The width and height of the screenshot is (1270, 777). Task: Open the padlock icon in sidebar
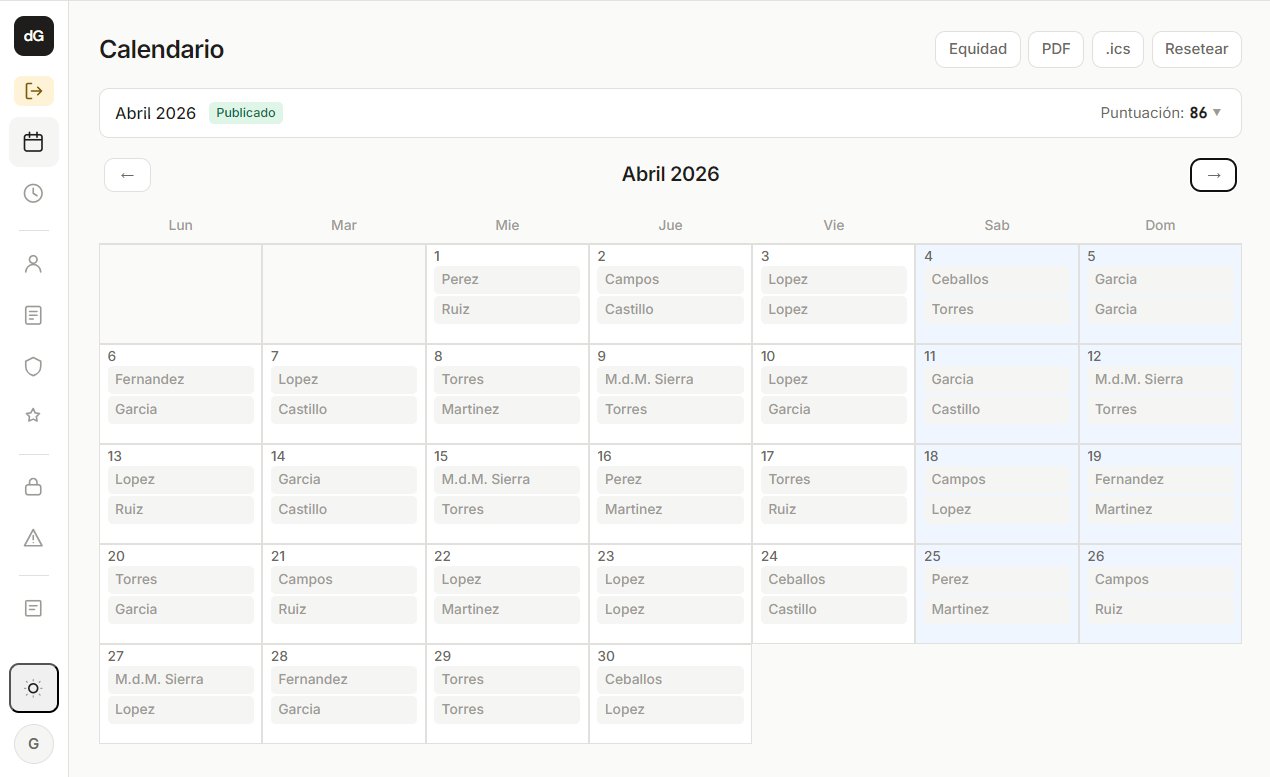tap(34, 487)
